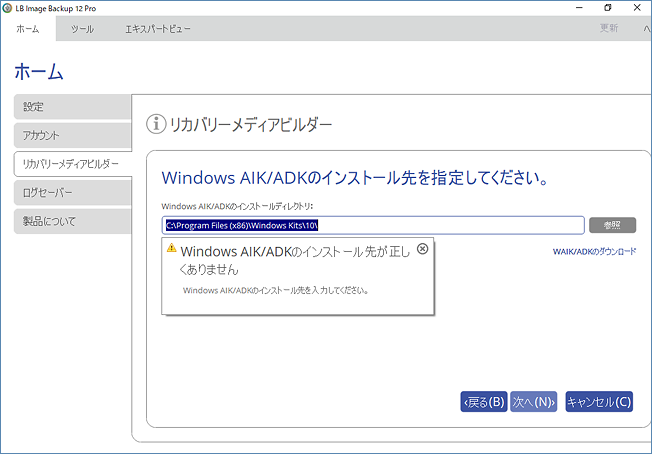Click the label Windows AIK/ADKのインストールディレクトリ:
Screen dimensions: 652x454
[237, 206]
